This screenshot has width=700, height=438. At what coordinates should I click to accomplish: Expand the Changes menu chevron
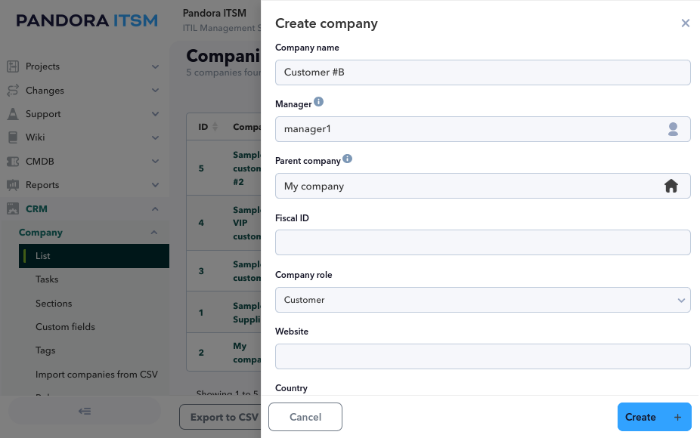155,90
